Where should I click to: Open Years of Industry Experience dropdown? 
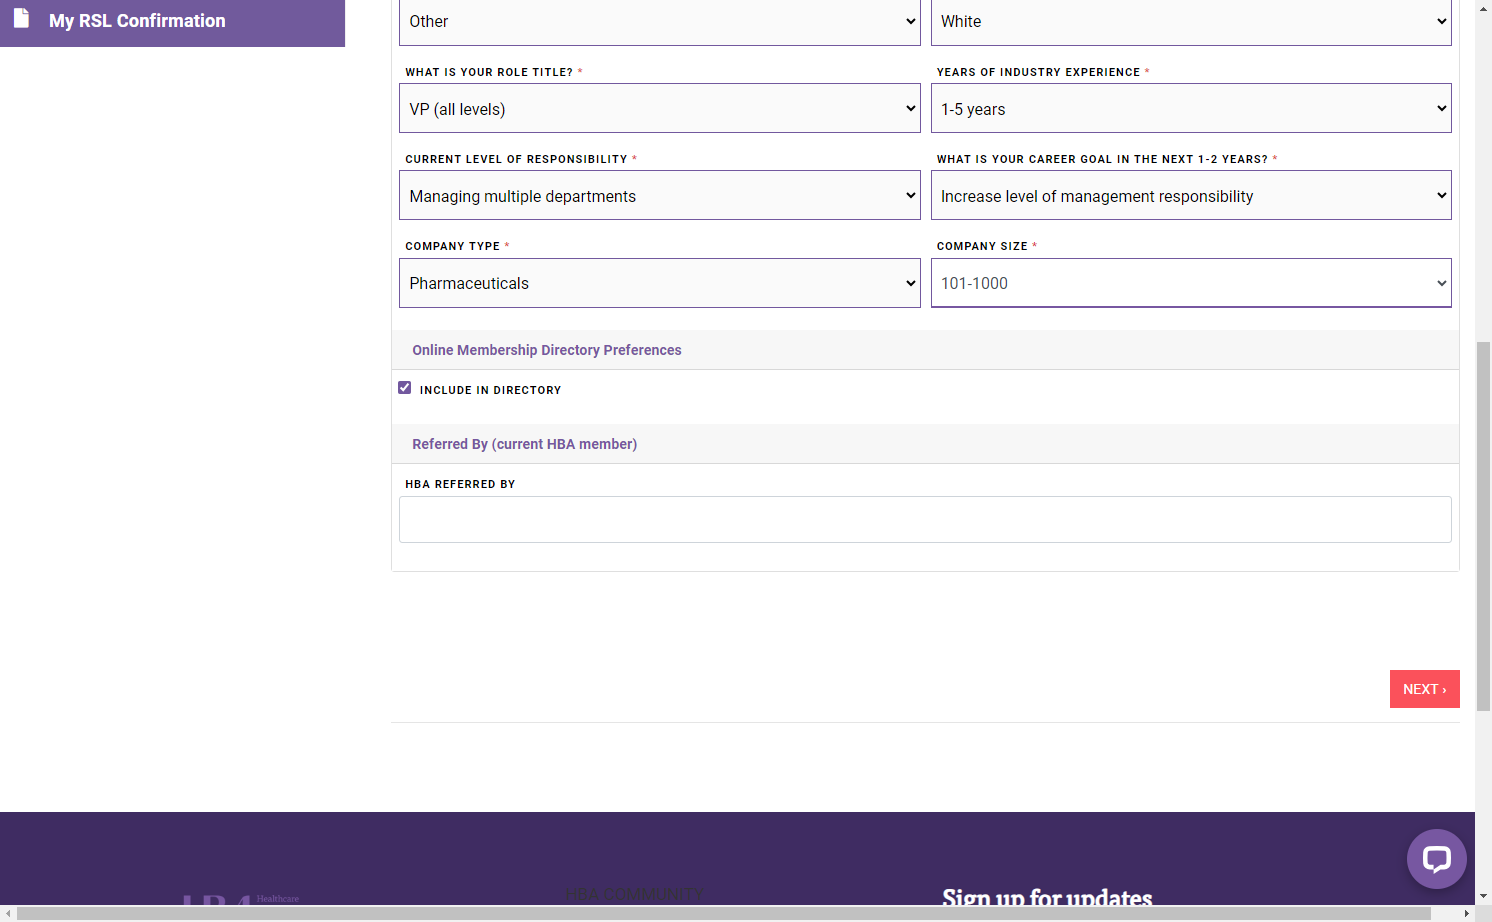click(x=1191, y=108)
